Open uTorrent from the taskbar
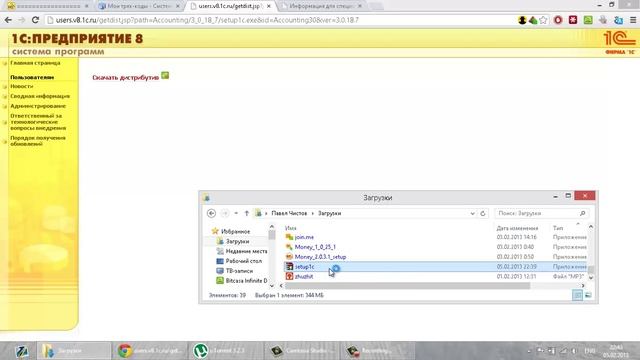The image size is (640, 360). click(x=225, y=351)
